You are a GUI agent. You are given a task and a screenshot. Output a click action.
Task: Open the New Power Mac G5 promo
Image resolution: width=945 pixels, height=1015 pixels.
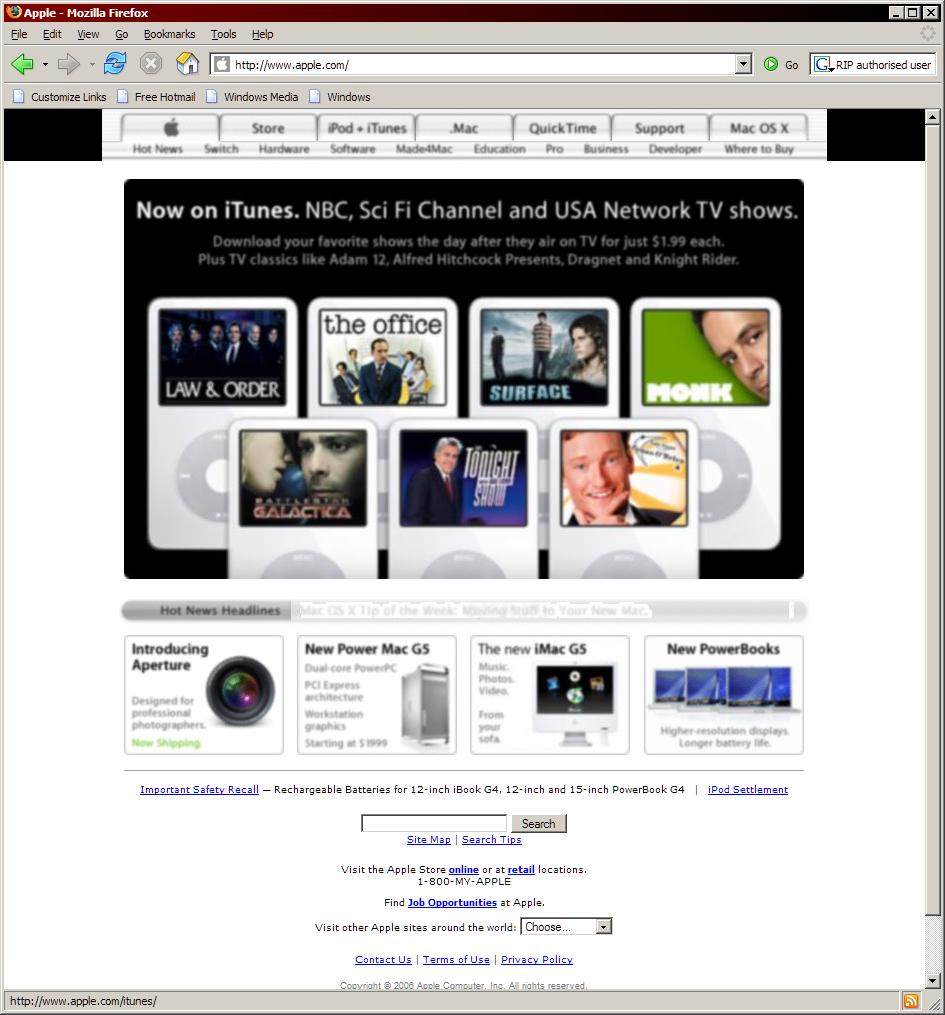point(377,695)
